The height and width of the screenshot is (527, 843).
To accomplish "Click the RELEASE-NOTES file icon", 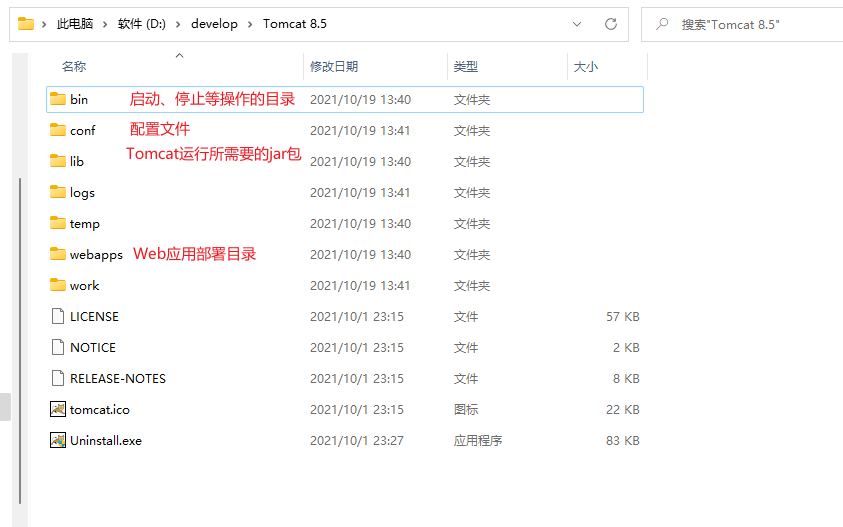I will (x=58, y=378).
